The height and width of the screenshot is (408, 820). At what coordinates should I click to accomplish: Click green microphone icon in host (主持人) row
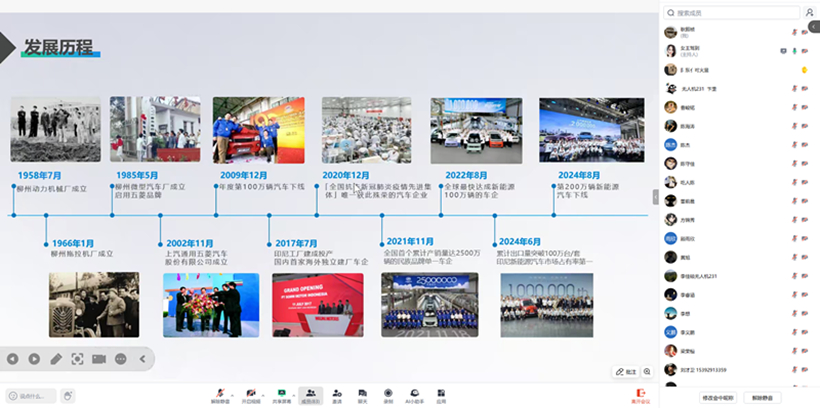pyautogui.click(x=794, y=51)
